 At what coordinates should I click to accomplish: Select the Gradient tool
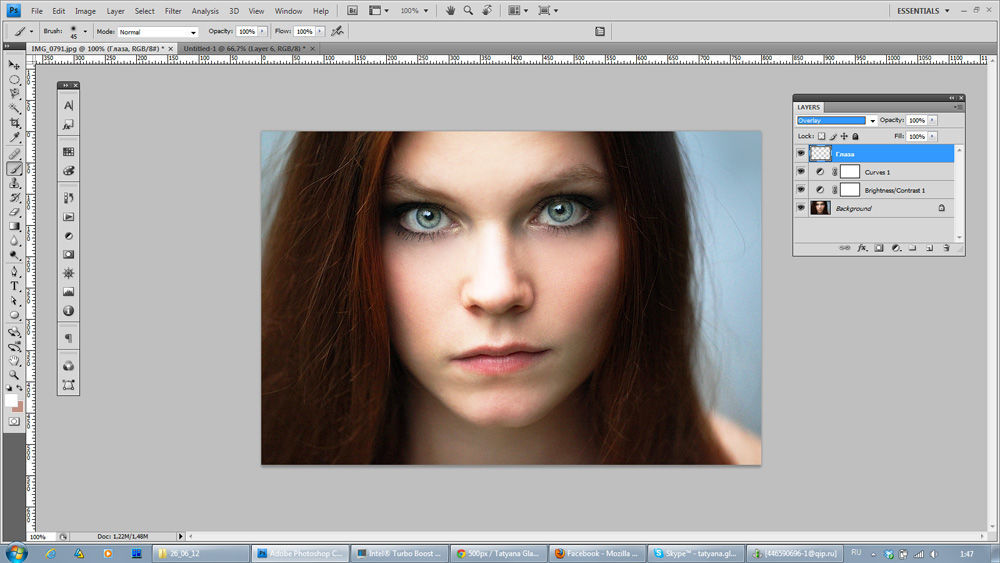click(14, 226)
